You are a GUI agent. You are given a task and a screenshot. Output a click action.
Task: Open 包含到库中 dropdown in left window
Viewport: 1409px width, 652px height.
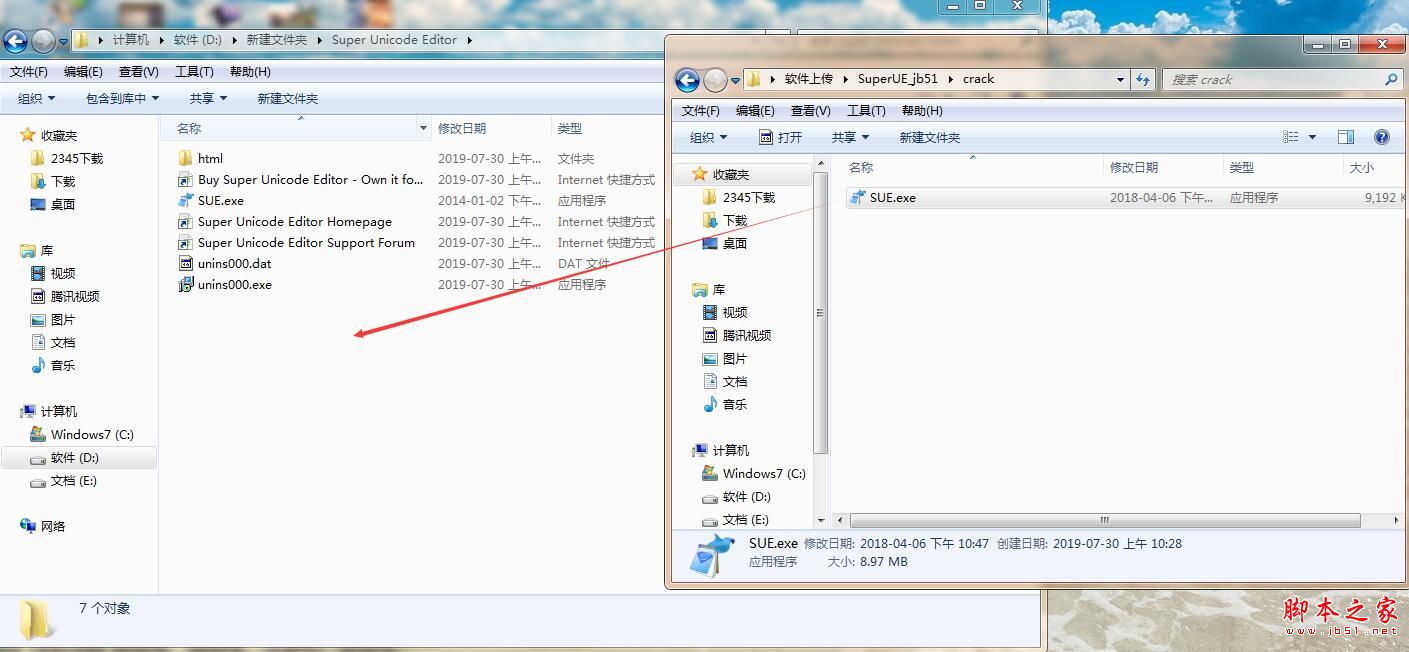pos(122,98)
